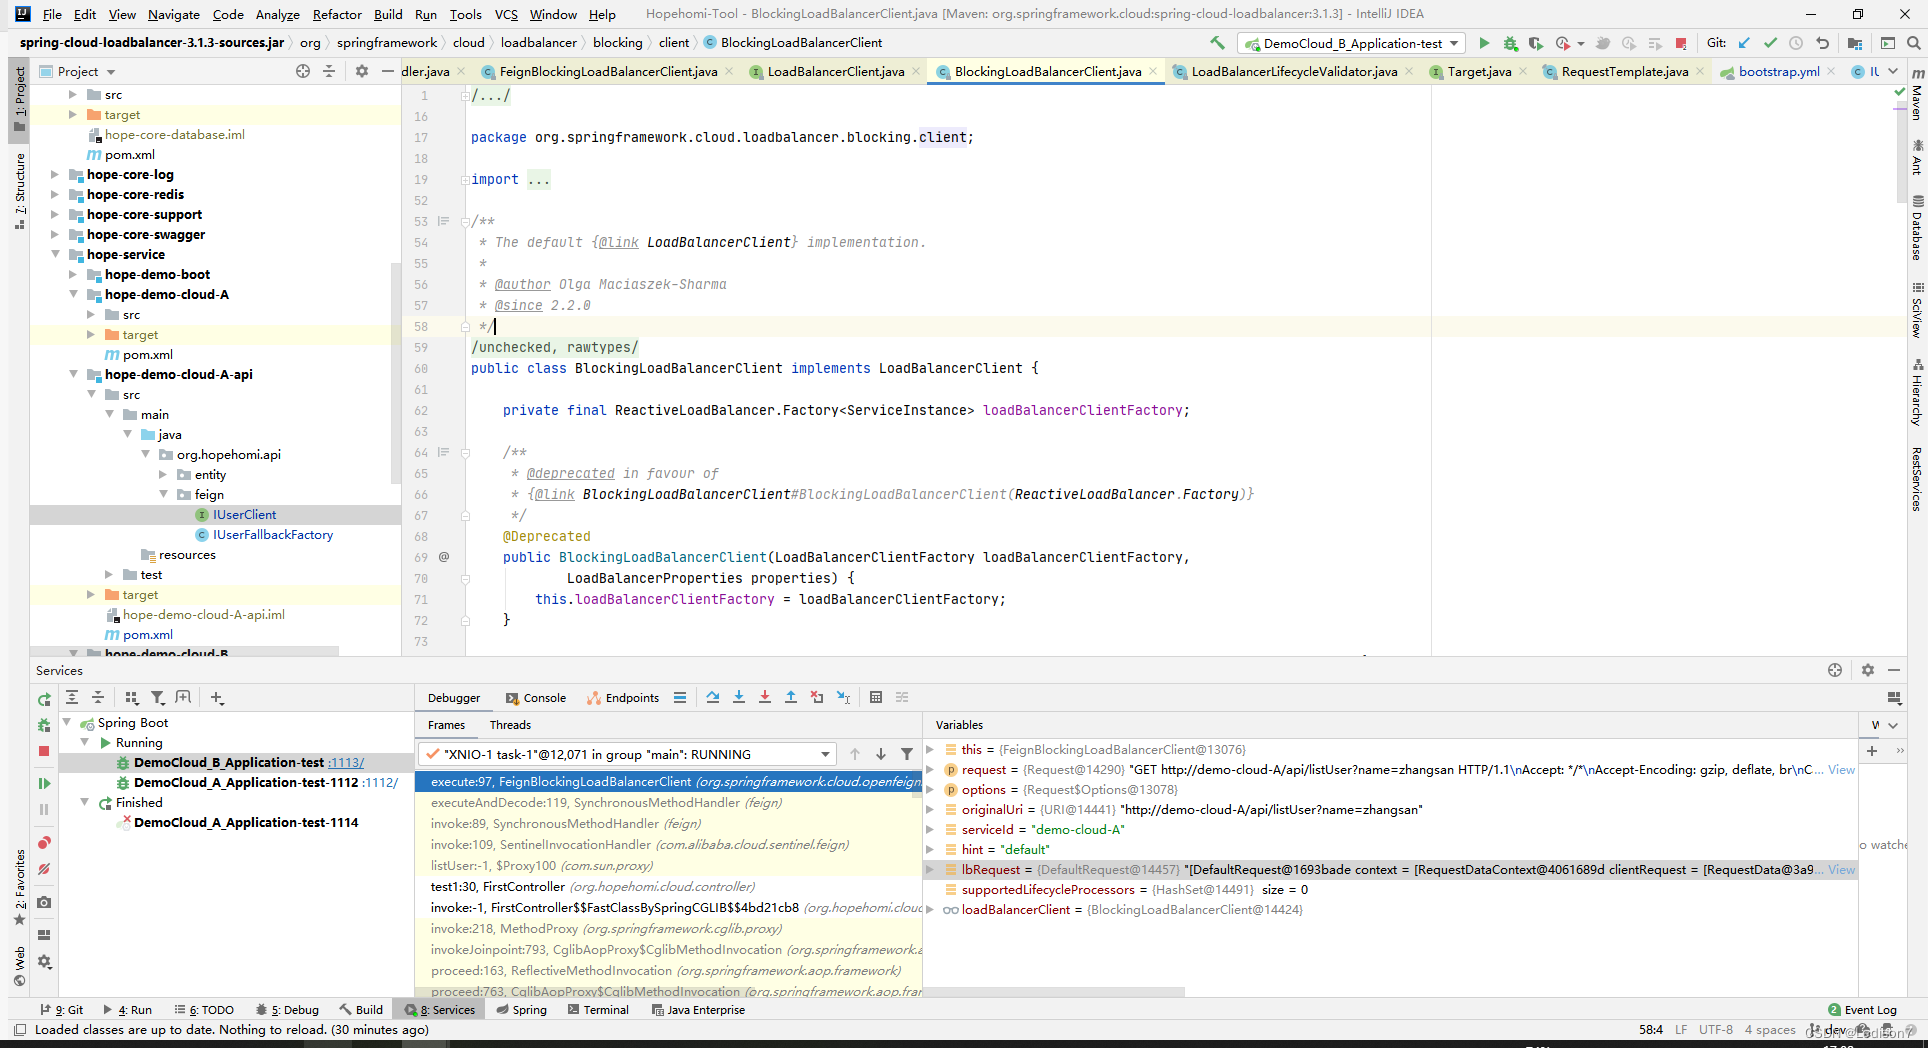Start debugging with the top bug icon

coord(1510,43)
